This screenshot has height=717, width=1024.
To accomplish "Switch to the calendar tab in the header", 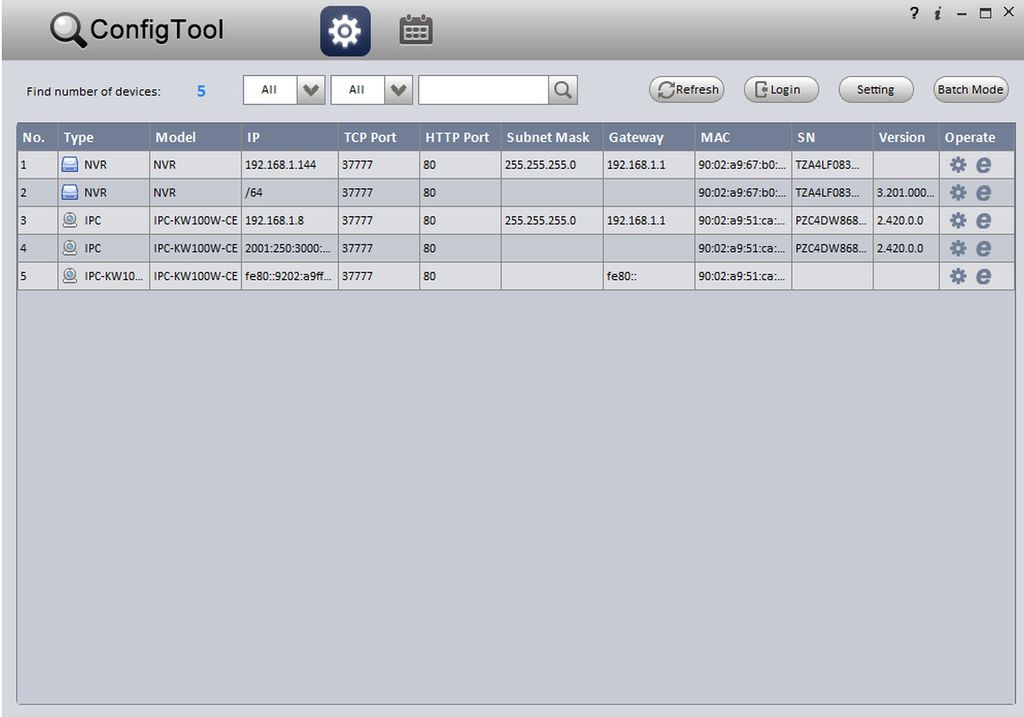I will 415,30.
